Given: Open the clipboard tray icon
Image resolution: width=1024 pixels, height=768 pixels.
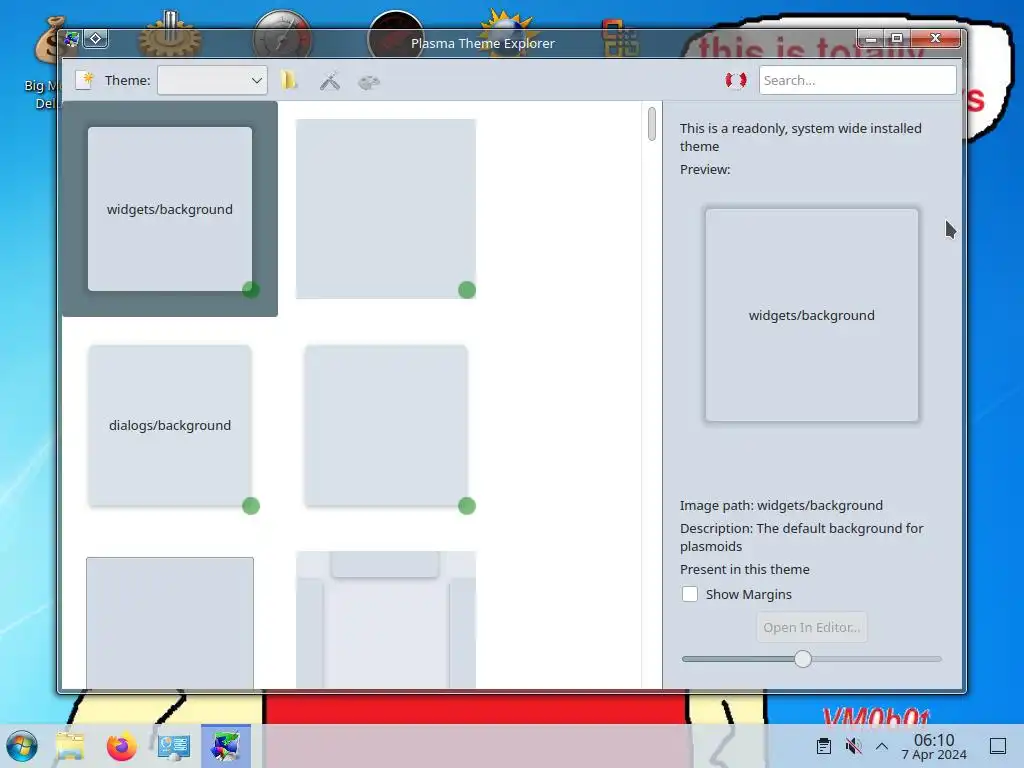Looking at the screenshot, I should click(824, 746).
